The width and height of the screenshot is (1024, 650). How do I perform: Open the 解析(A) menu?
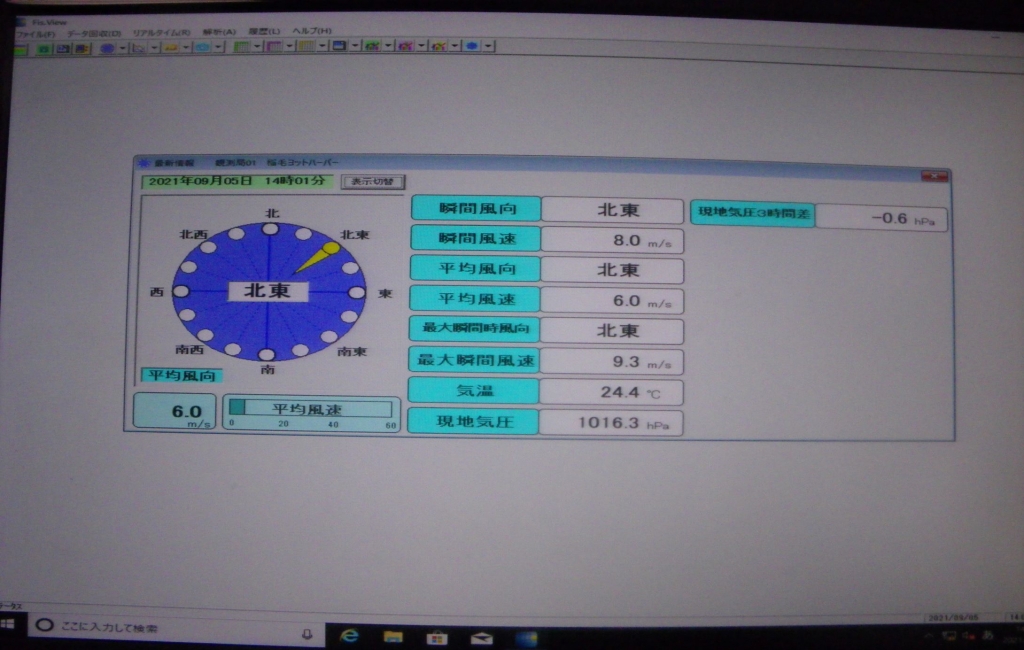[x=219, y=32]
